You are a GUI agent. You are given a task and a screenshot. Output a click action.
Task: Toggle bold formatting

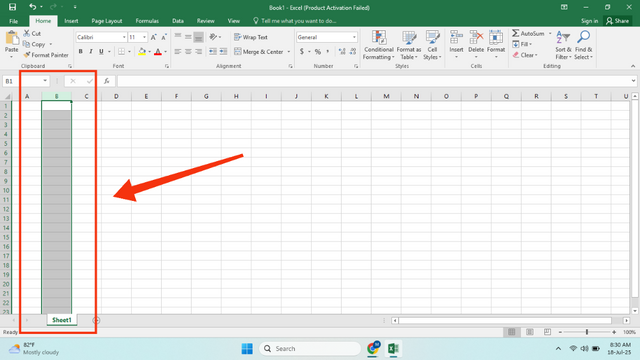click(x=80, y=51)
